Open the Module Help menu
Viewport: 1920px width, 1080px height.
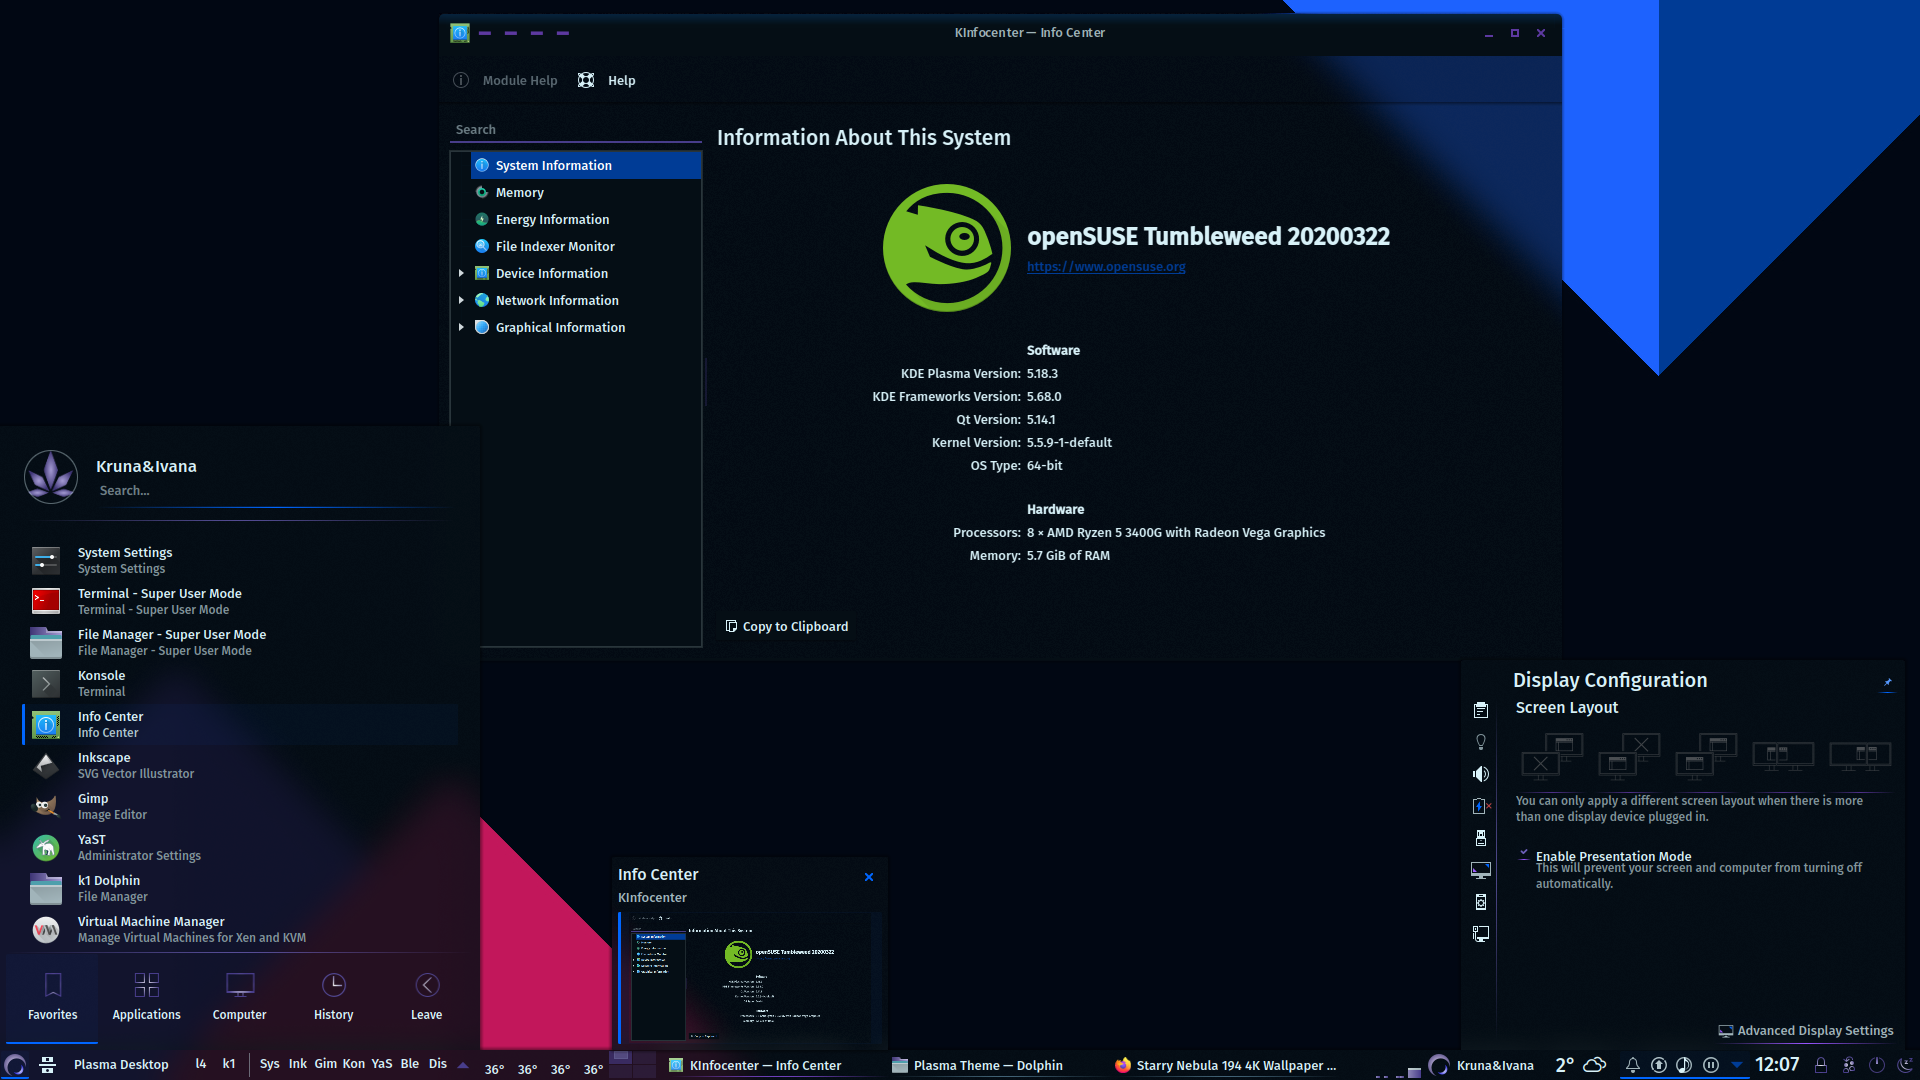(506, 80)
